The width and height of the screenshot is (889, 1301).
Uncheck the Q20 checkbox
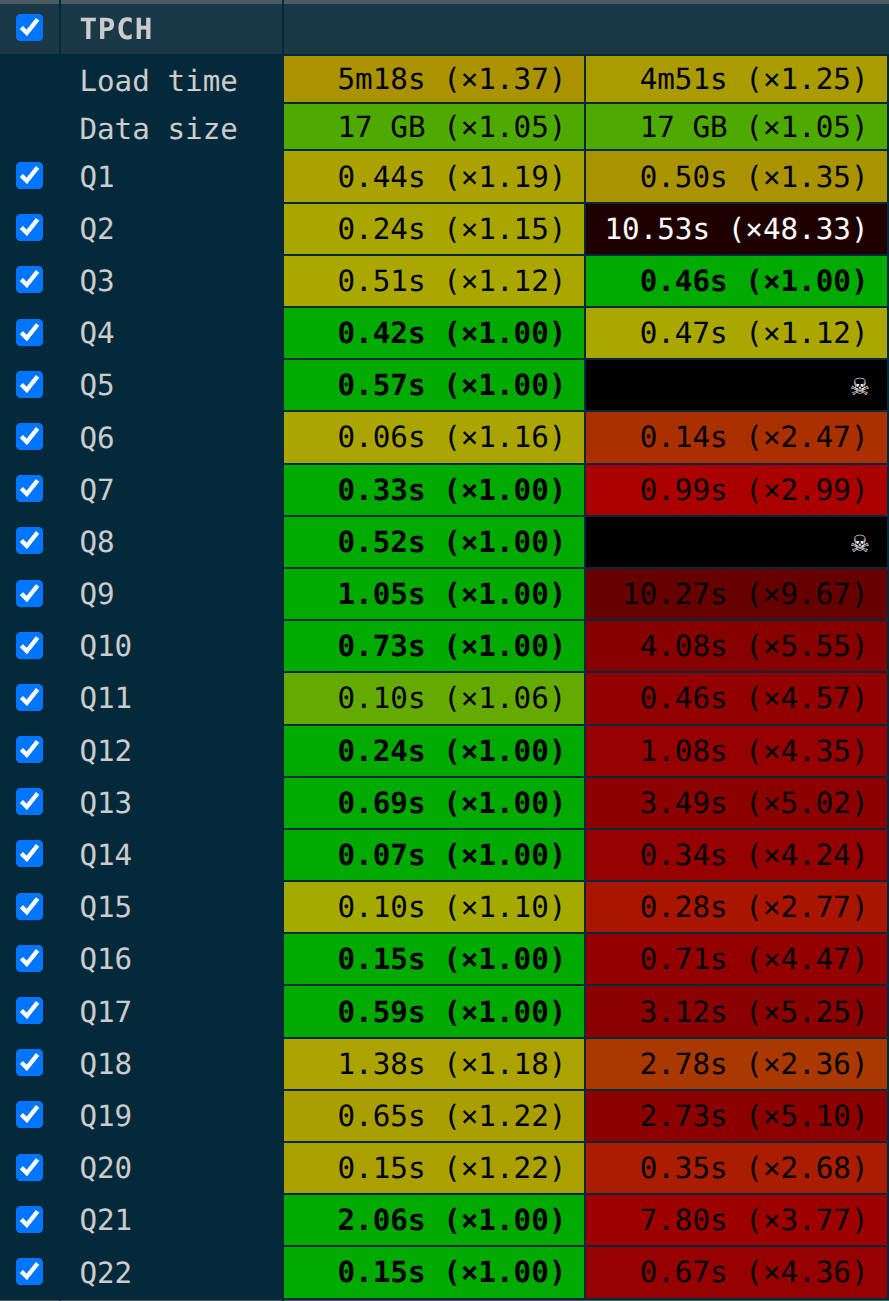30,1167
